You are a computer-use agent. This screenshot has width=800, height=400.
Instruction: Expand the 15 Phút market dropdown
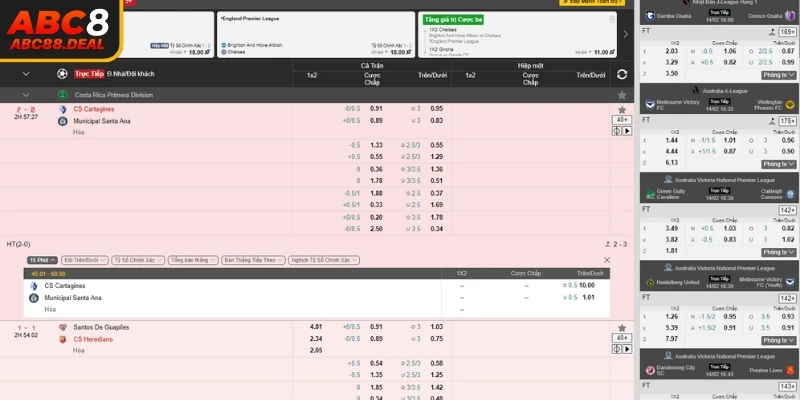tap(42, 260)
